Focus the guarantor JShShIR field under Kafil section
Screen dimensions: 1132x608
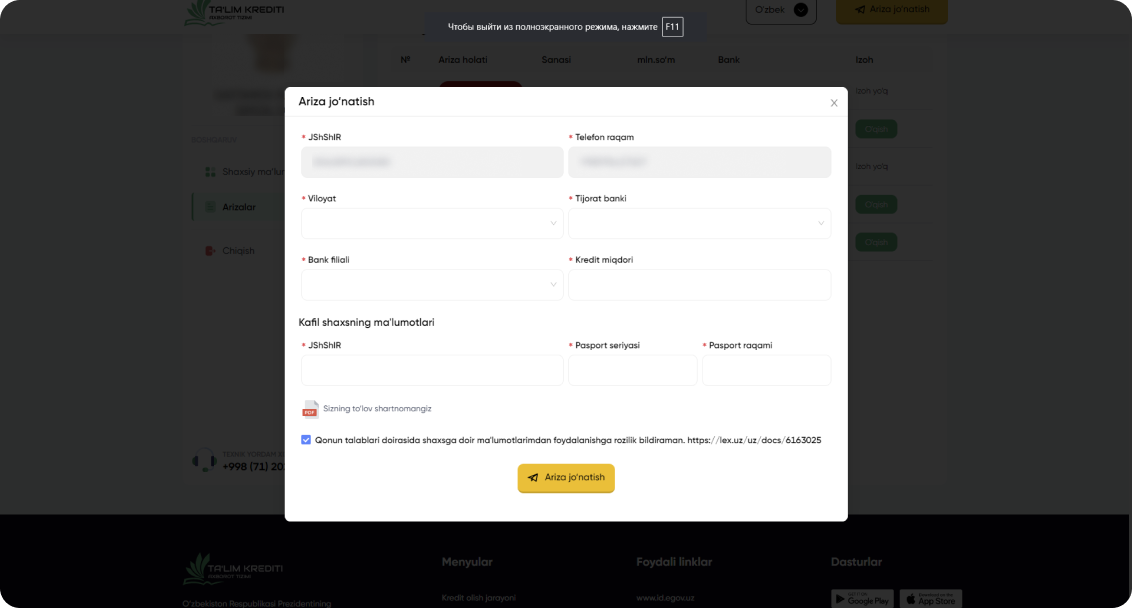(x=432, y=370)
